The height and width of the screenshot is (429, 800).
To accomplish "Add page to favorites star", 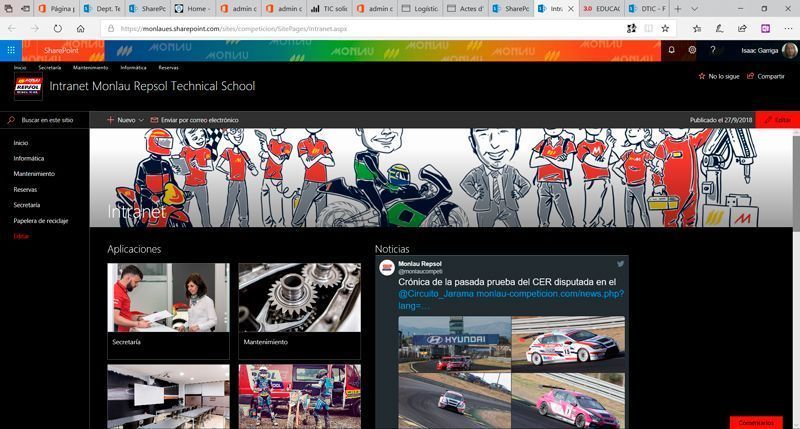I will pos(665,29).
